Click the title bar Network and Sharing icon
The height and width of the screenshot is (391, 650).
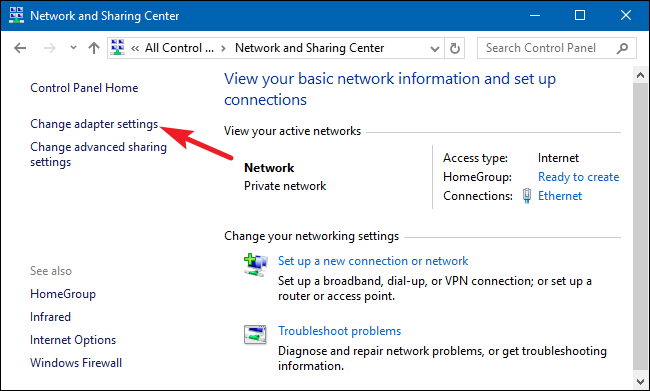tap(16, 15)
